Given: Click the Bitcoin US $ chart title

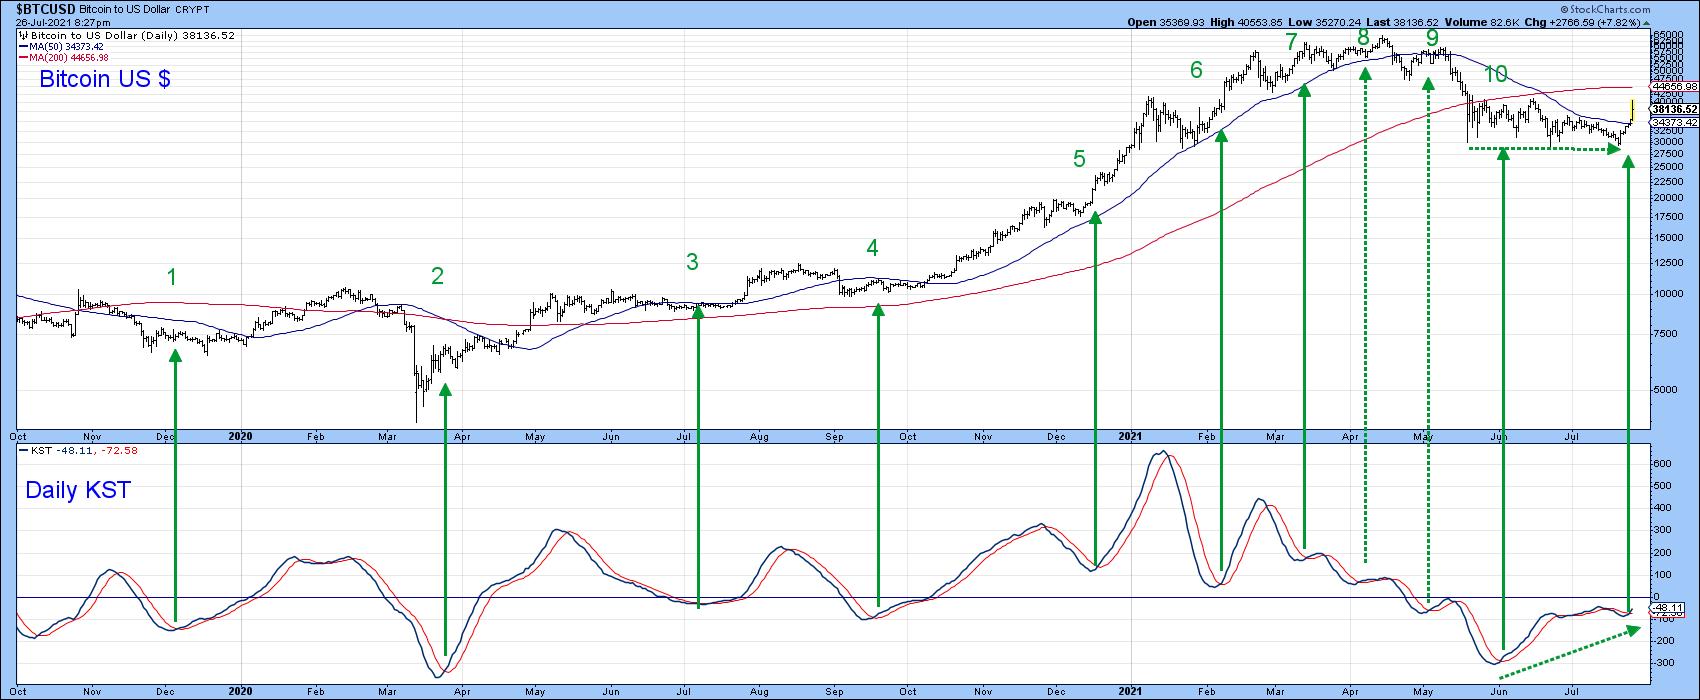Looking at the screenshot, I should (x=105, y=79).
